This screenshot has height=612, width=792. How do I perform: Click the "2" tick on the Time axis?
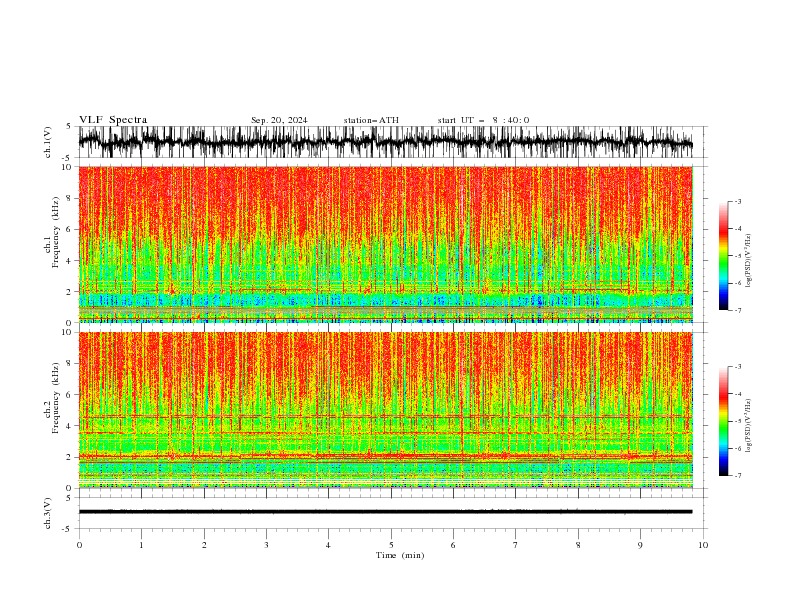click(x=204, y=545)
